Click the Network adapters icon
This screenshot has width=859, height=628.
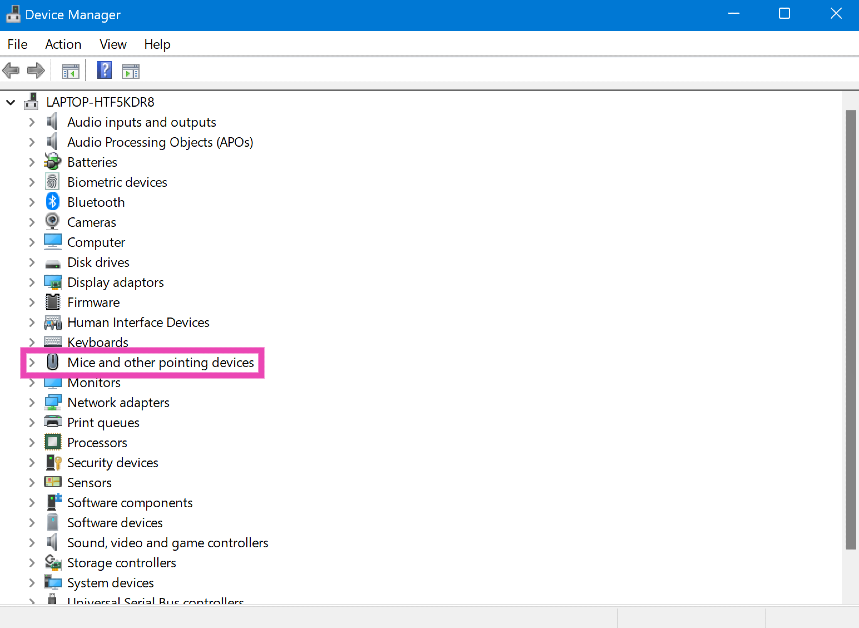pyautogui.click(x=53, y=402)
